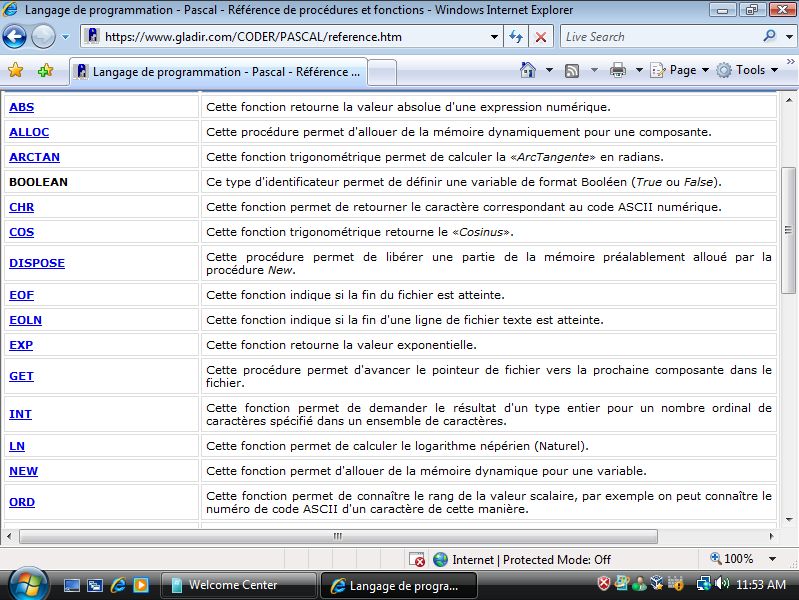Expand the address bar history dropdown
Viewport: 799px width, 600px height.
point(494,37)
